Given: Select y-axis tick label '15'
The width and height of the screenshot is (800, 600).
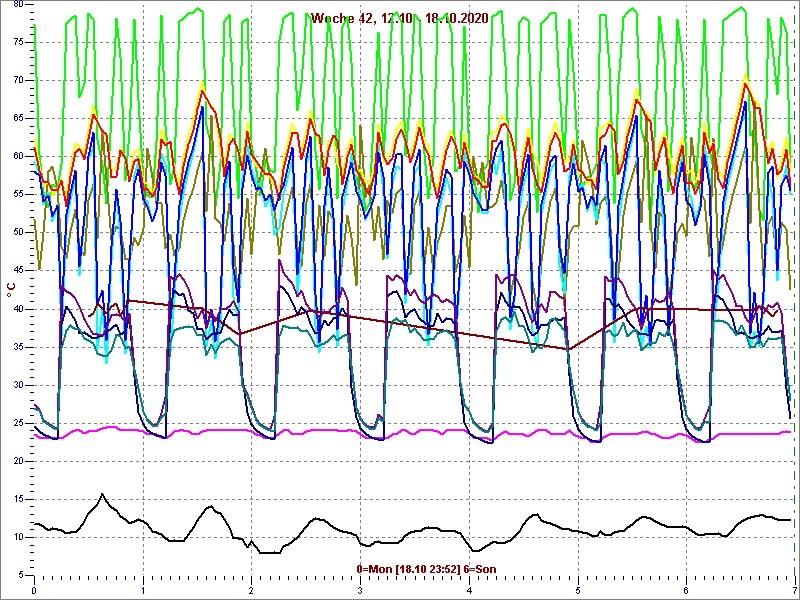Looking at the screenshot, I should pyautogui.click(x=18, y=499).
